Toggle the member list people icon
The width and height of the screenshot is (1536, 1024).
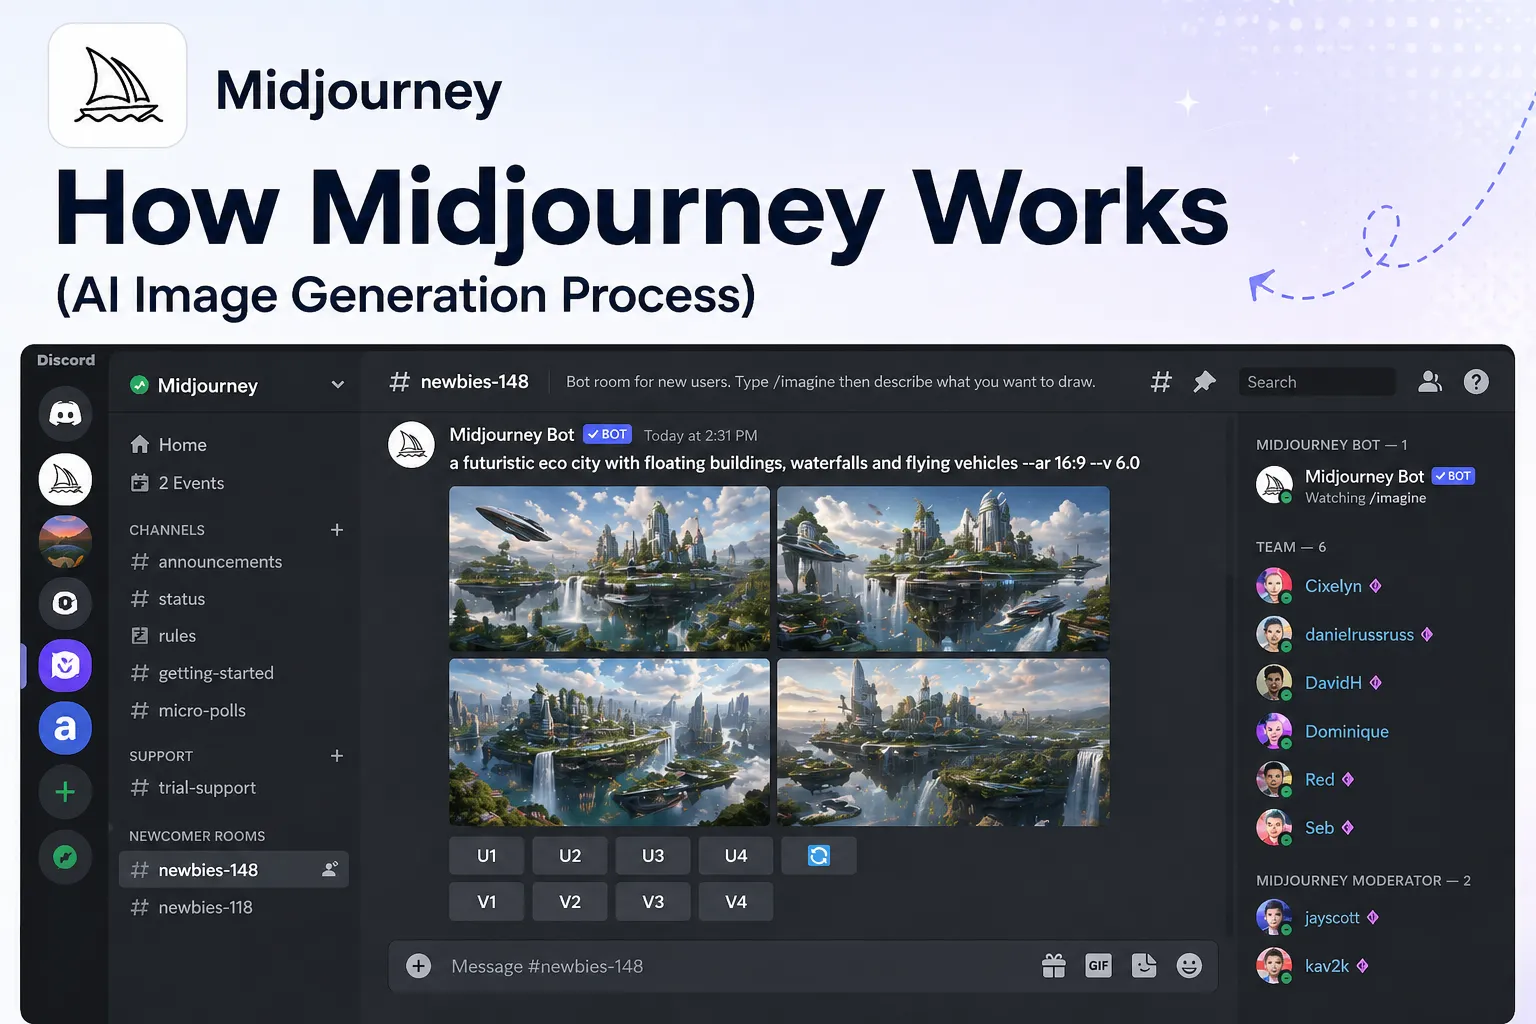1430,381
